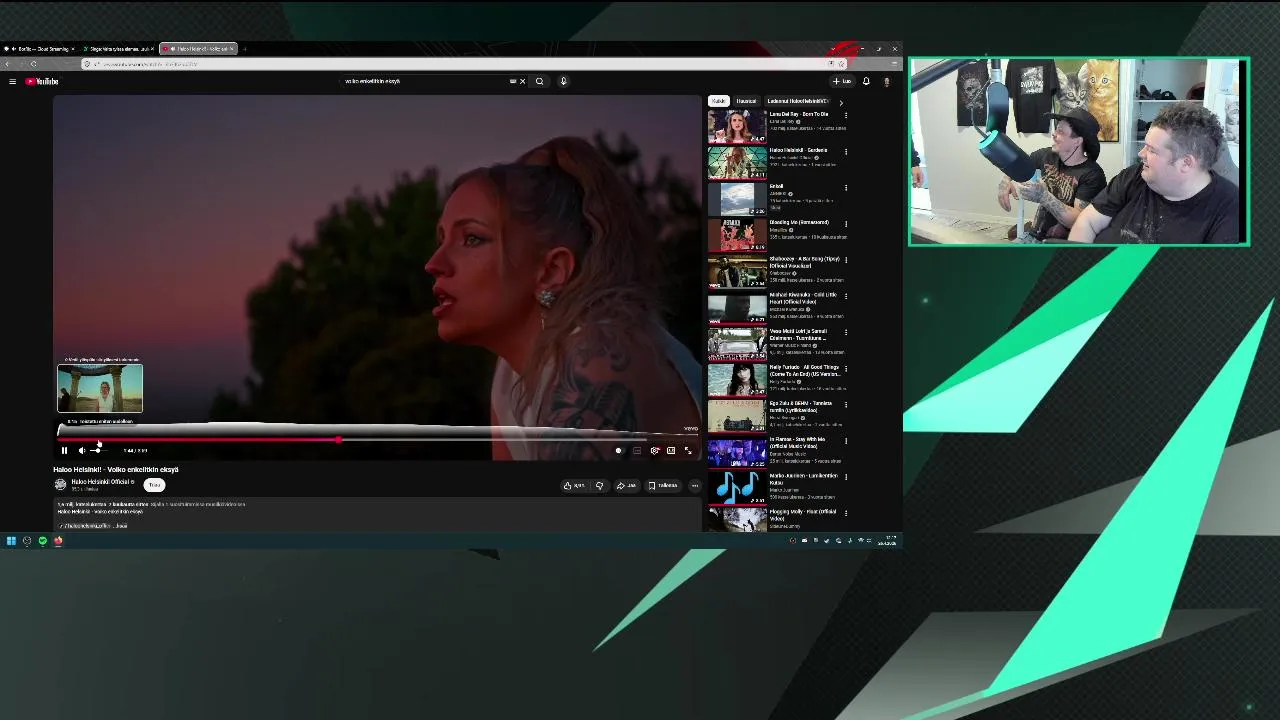Viewport: 1280px width, 720px height.
Task: Click the browser reload button
Action: click(34, 64)
